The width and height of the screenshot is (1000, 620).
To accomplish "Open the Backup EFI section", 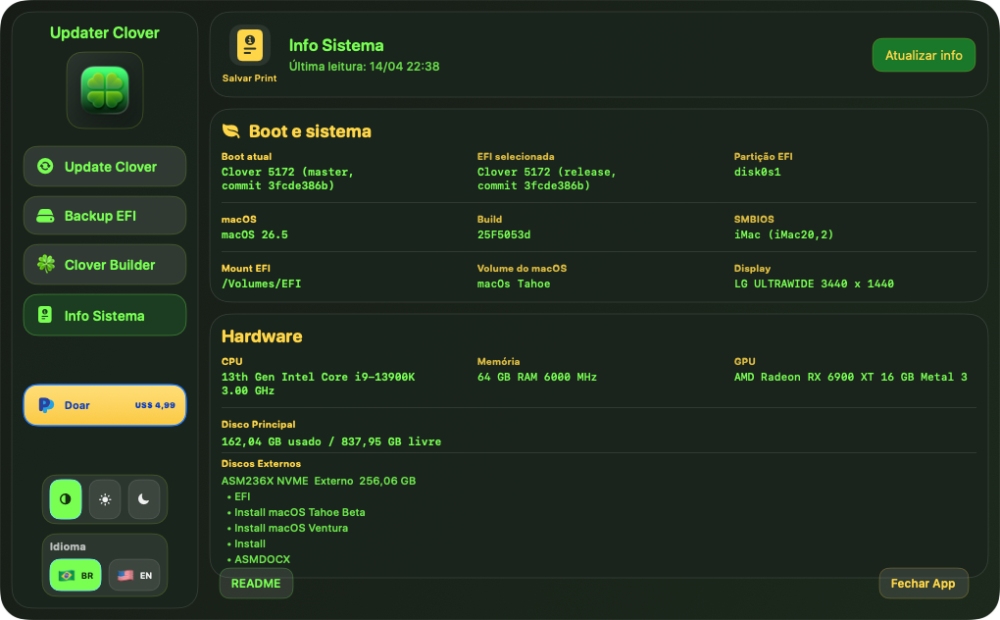I will click(105, 216).
